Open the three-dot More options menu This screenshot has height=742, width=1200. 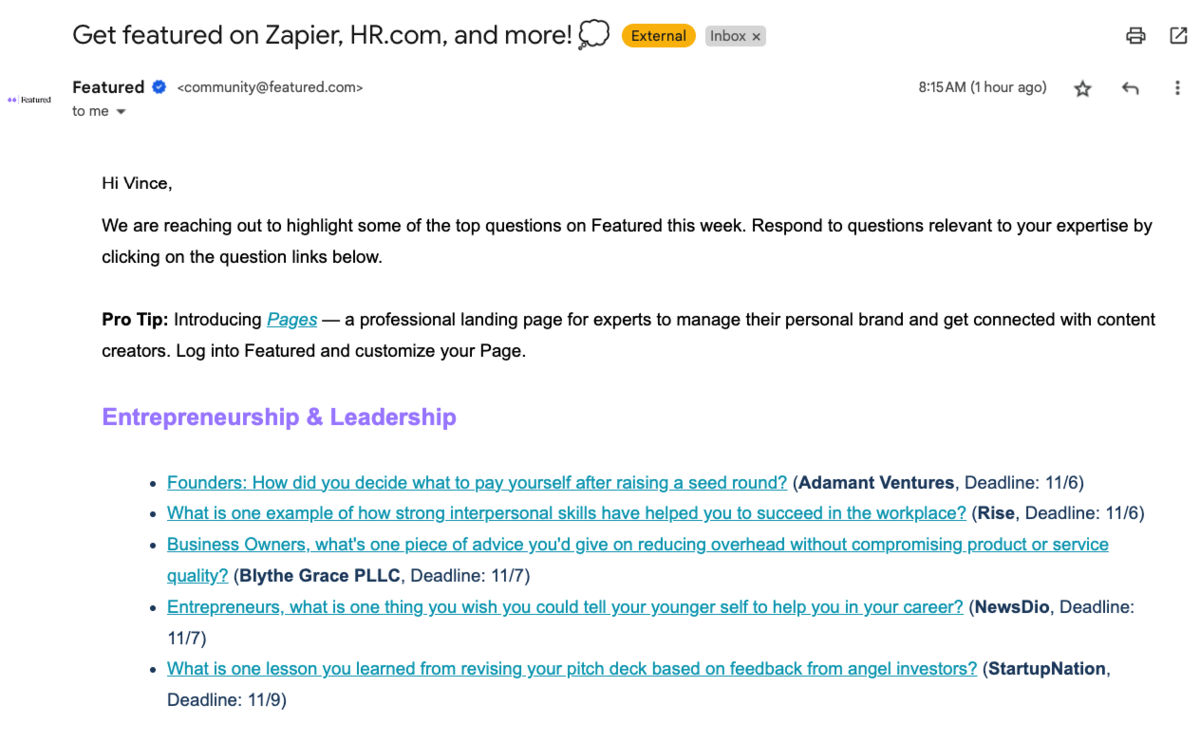tap(1177, 89)
